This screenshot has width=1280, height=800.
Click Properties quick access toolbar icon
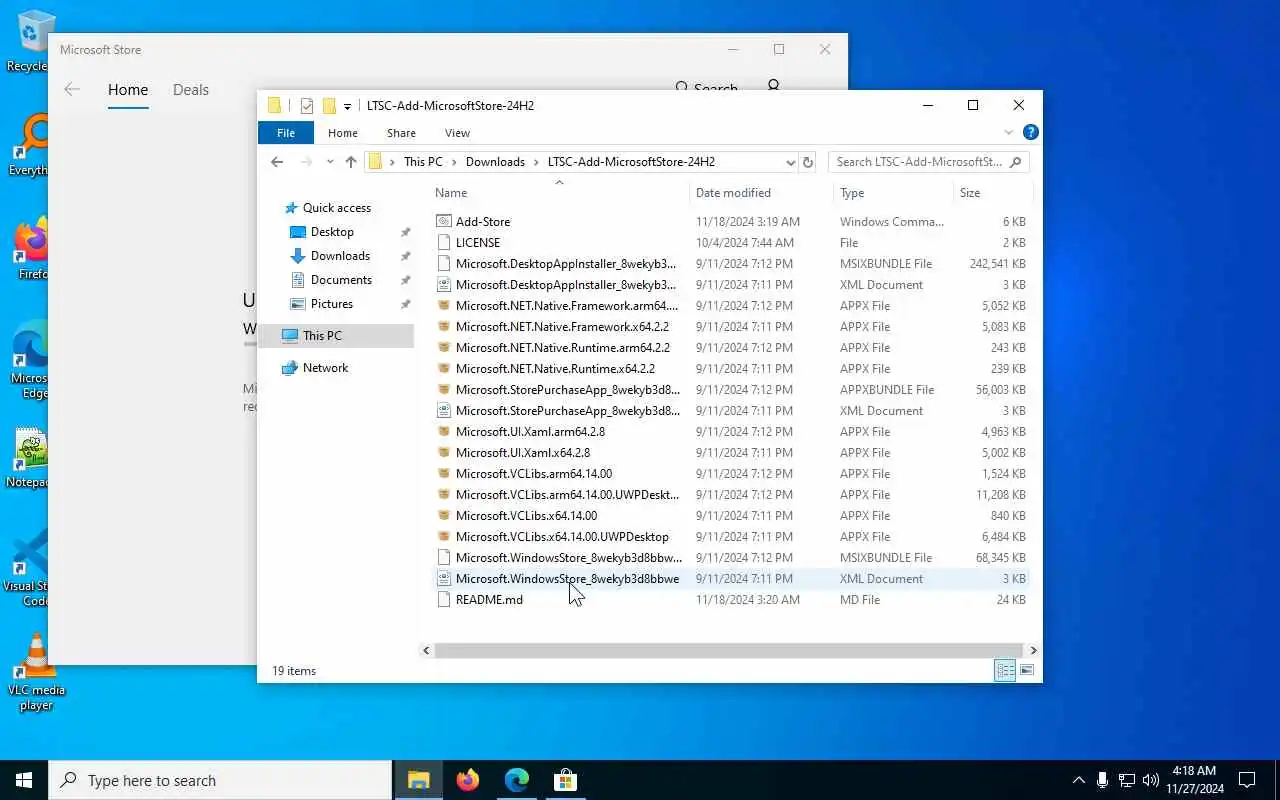pyautogui.click(x=307, y=106)
